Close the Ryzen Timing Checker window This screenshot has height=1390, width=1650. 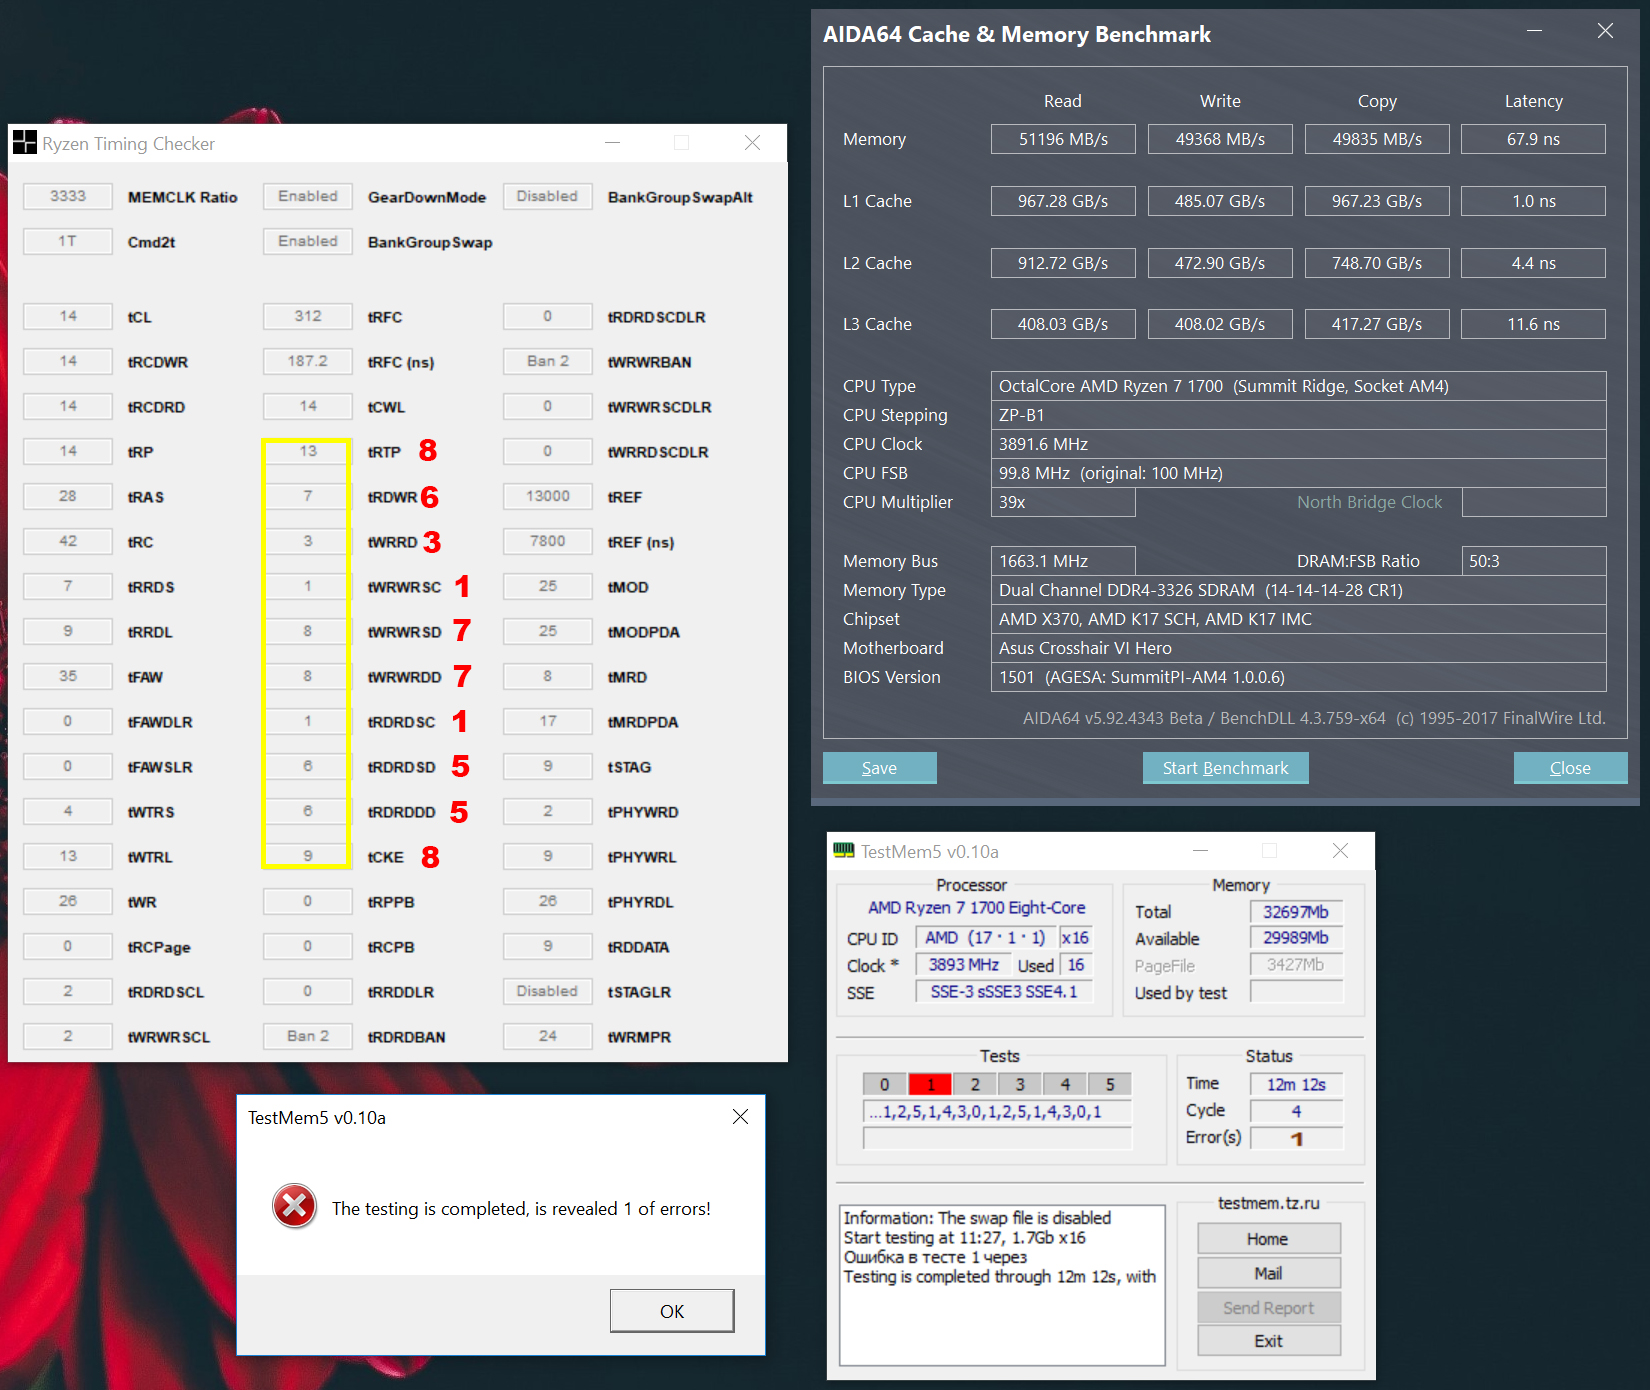[752, 143]
